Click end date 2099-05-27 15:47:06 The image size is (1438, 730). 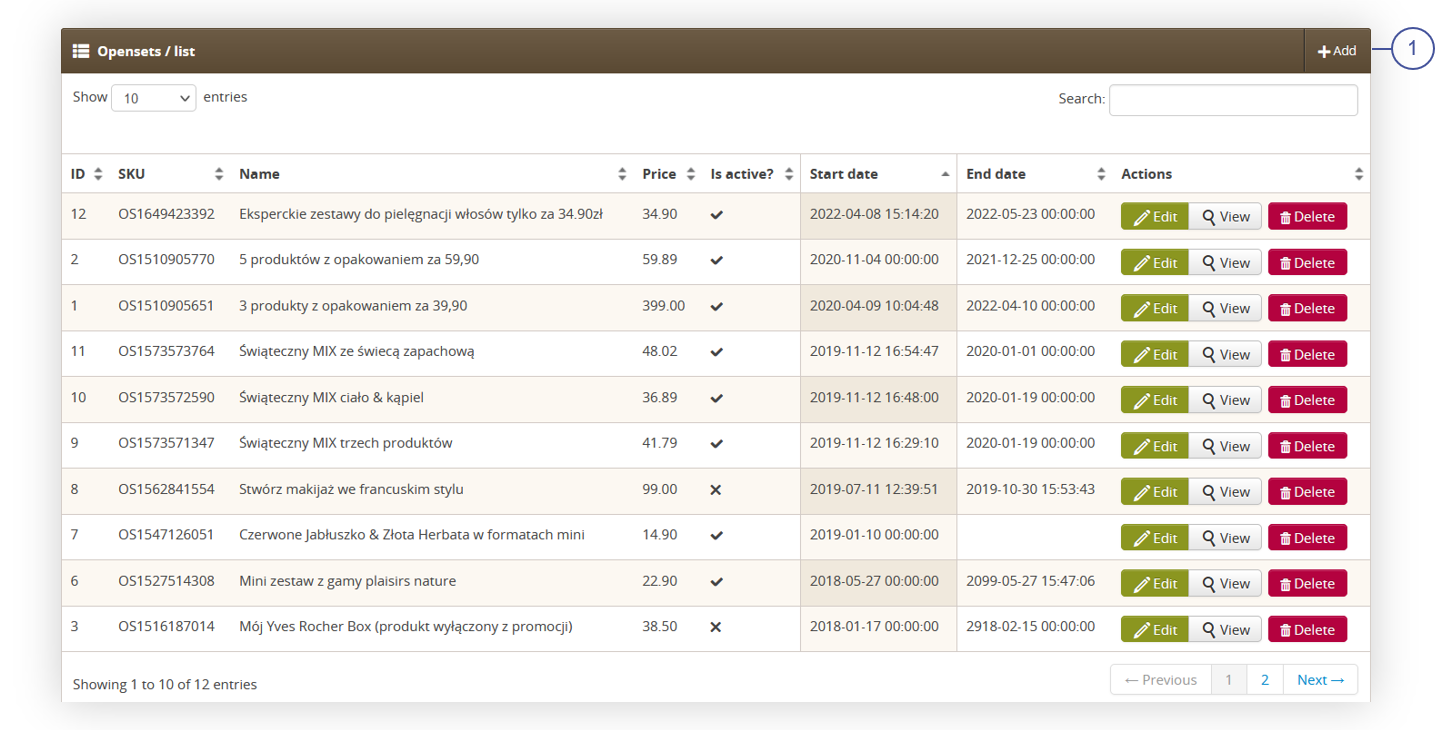[x=1030, y=581]
